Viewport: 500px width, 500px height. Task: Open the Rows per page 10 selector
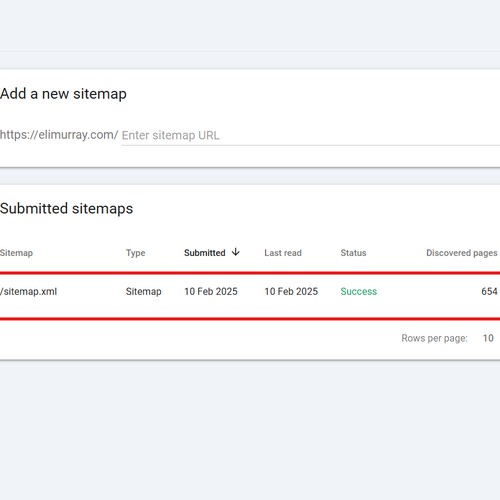point(488,338)
